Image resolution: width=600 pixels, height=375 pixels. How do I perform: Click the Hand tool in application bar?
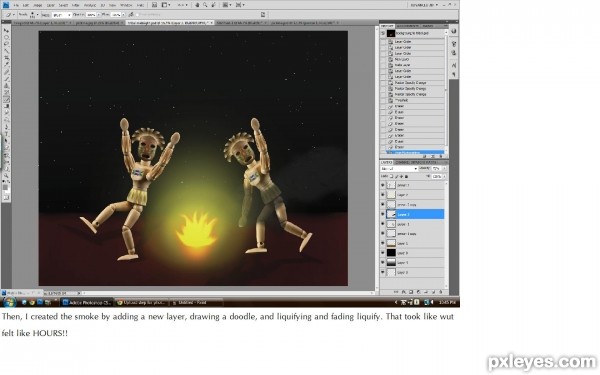pyautogui.click(x=197, y=5)
